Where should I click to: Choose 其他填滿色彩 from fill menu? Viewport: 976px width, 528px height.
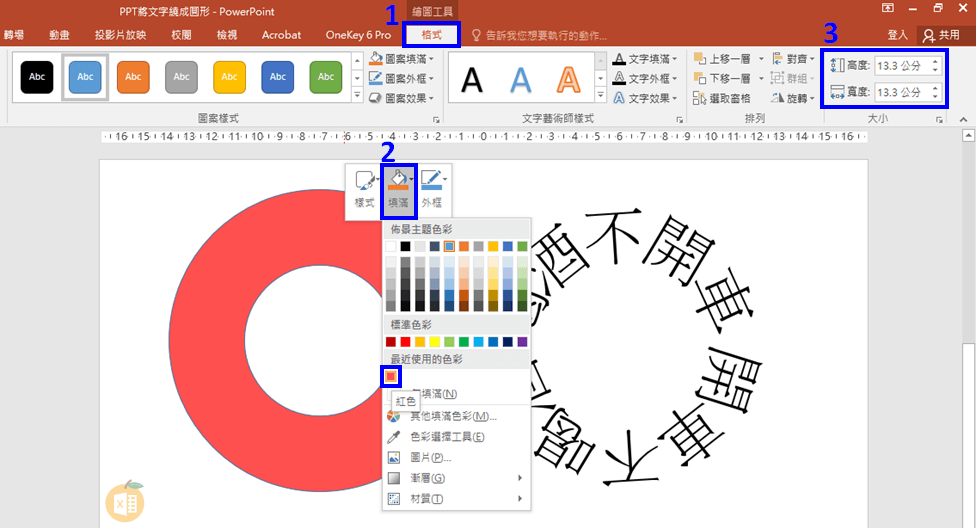tap(453, 416)
